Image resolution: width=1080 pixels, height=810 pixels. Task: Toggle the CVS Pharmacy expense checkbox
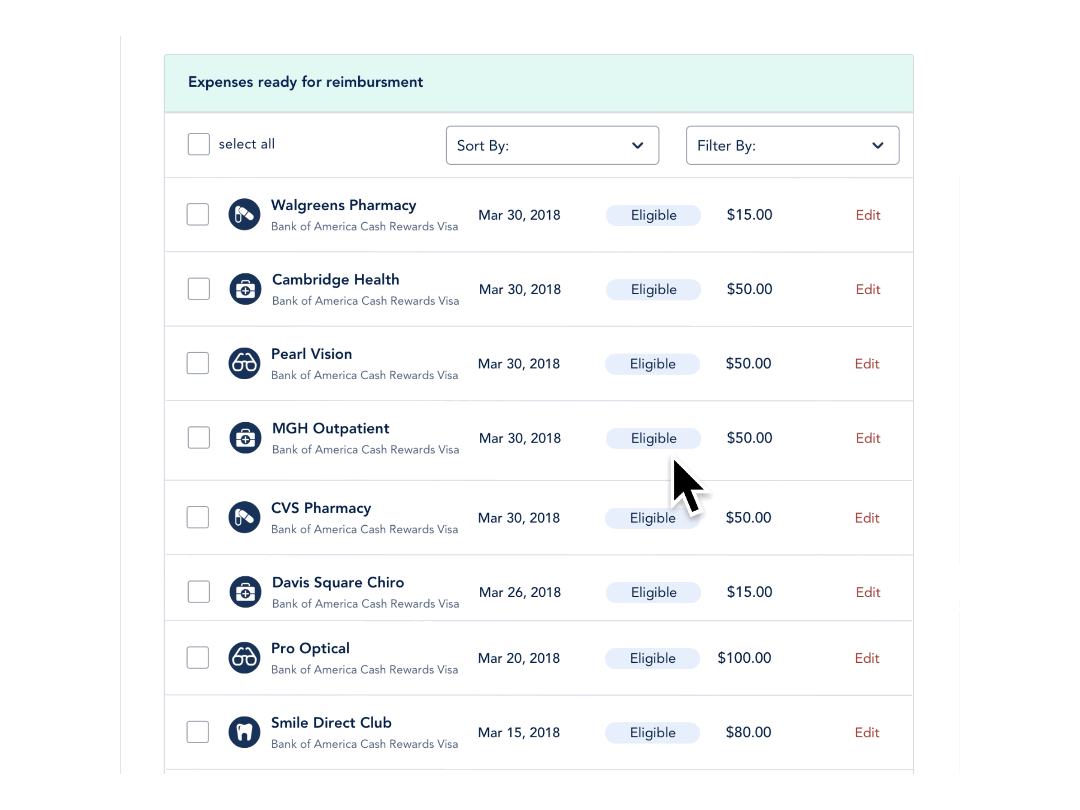tap(198, 517)
